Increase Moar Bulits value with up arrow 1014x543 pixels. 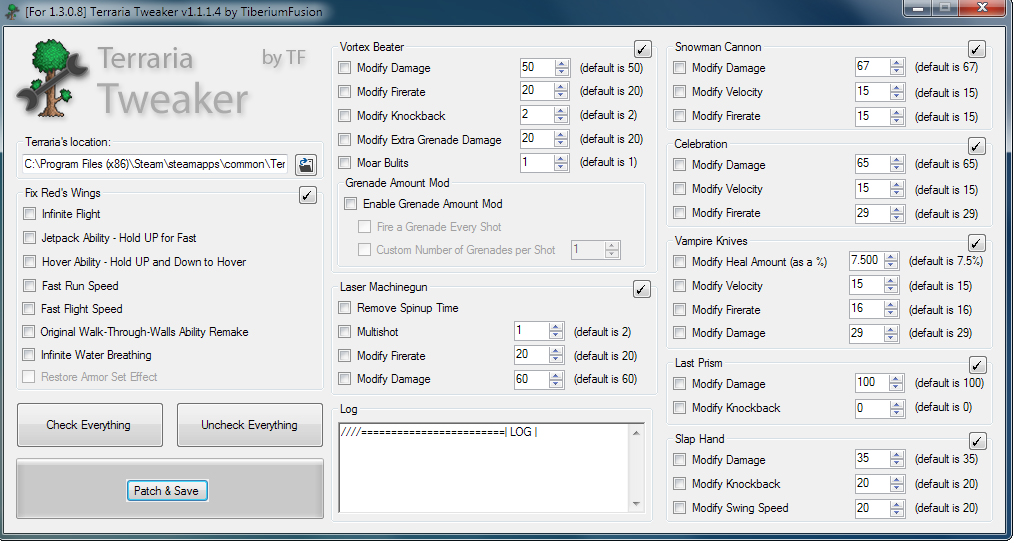click(561, 158)
